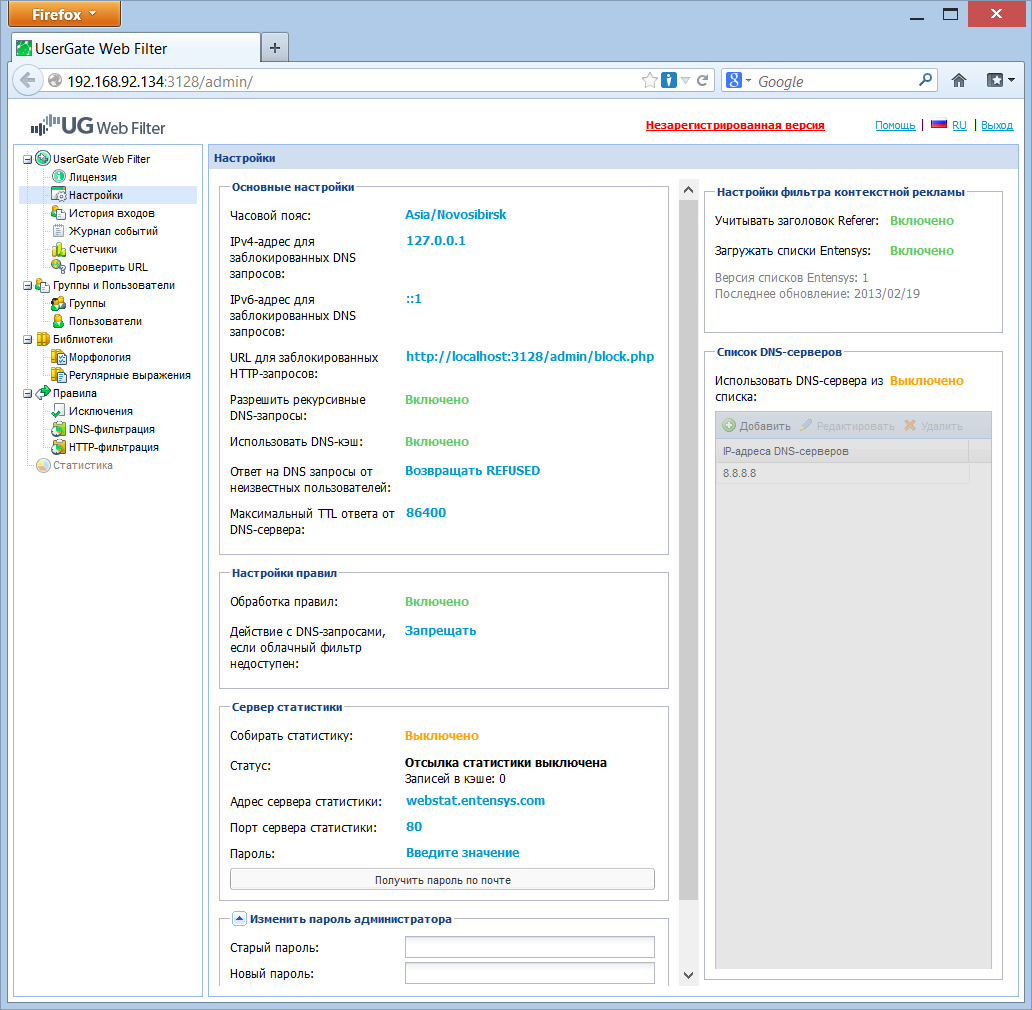Click the Firefox home icon
This screenshot has height=1010, width=1032.
(959, 80)
